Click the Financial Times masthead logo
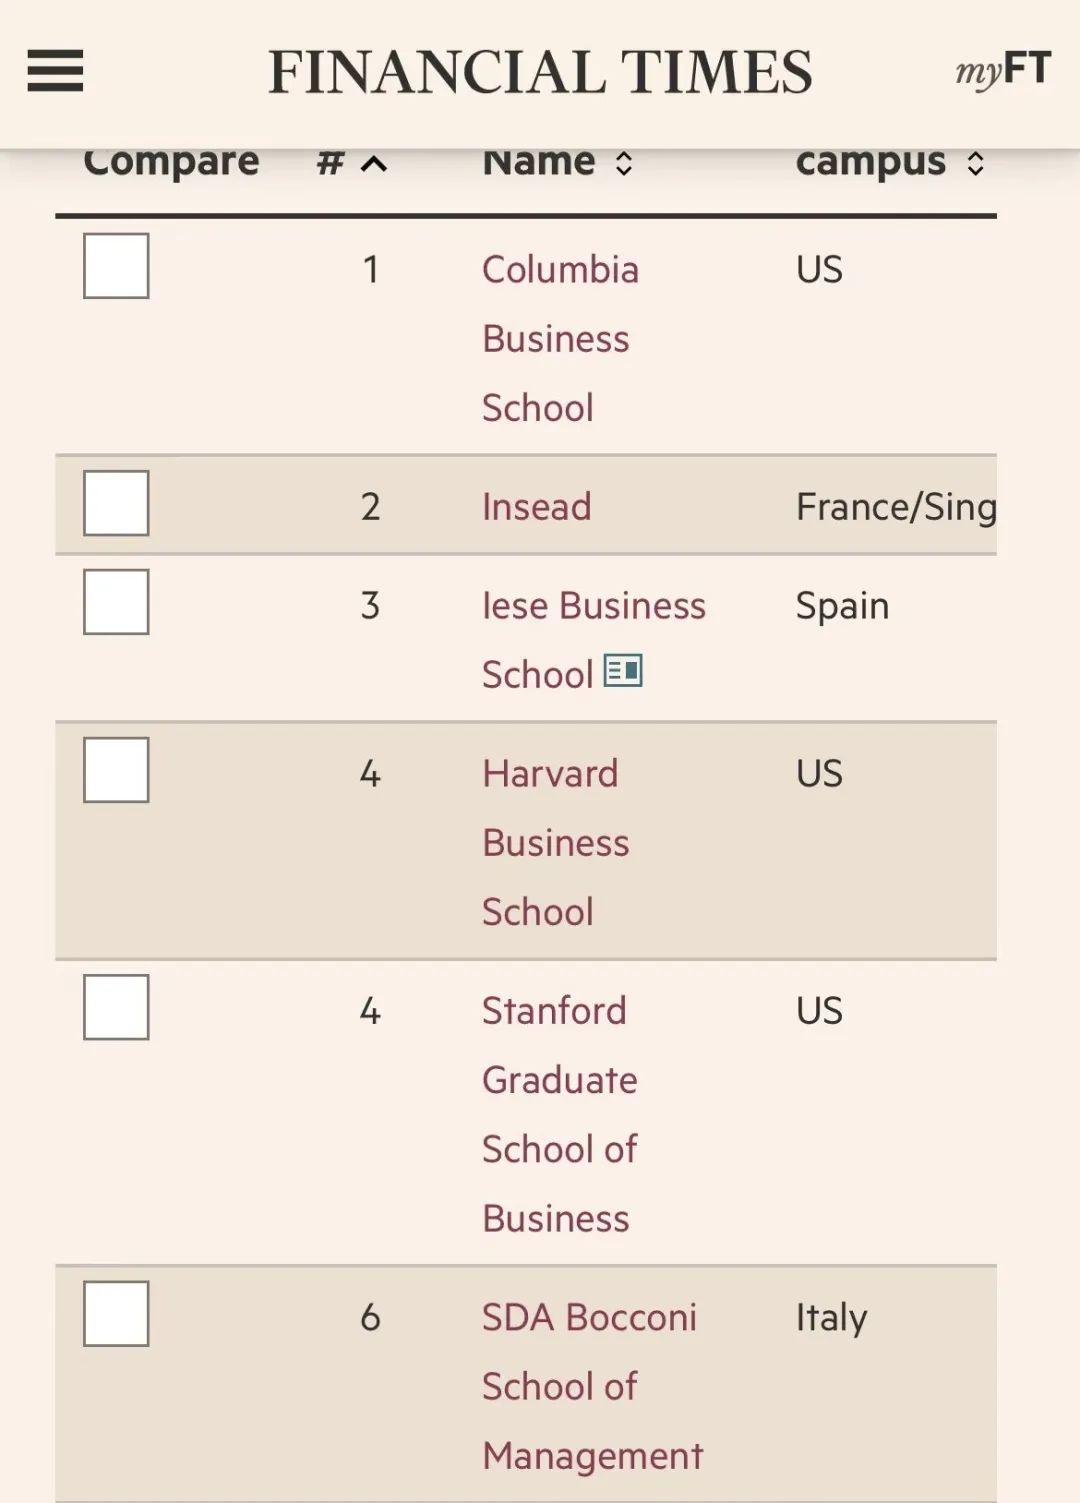This screenshot has width=1080, height=1503. click(x=540, y=72)
